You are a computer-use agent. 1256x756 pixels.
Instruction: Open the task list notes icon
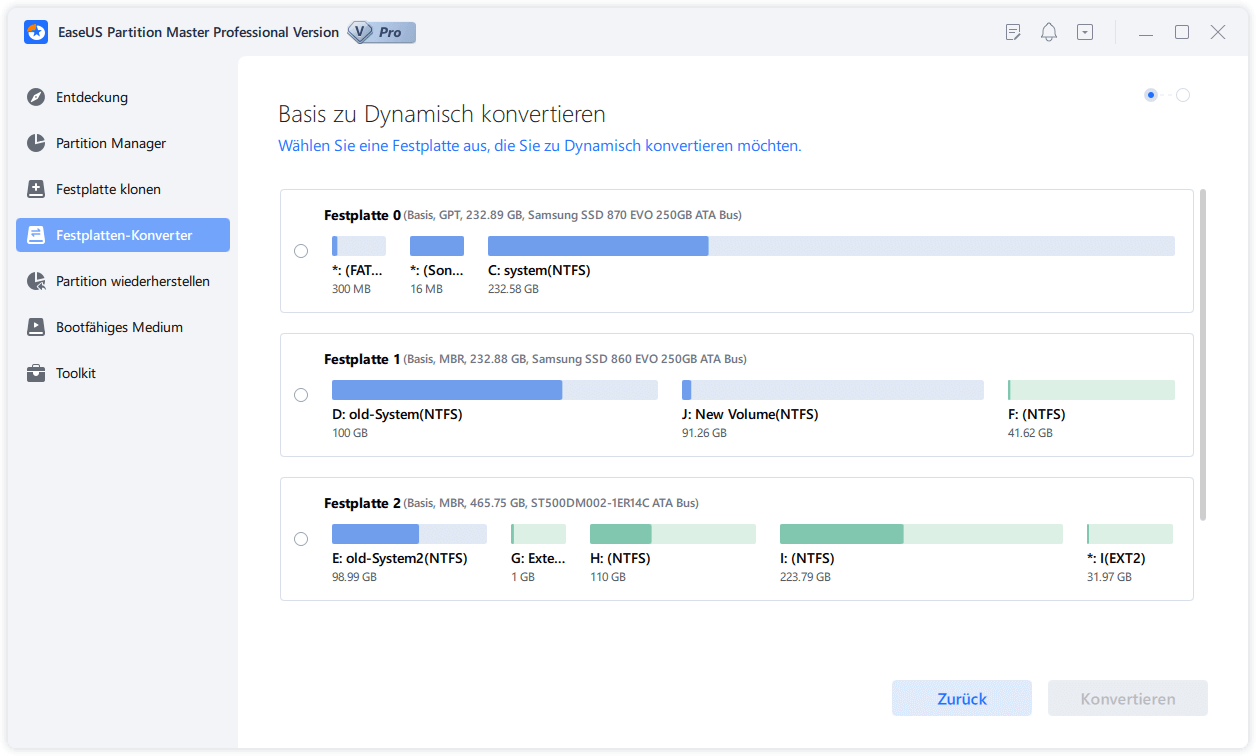point(1013,32)
